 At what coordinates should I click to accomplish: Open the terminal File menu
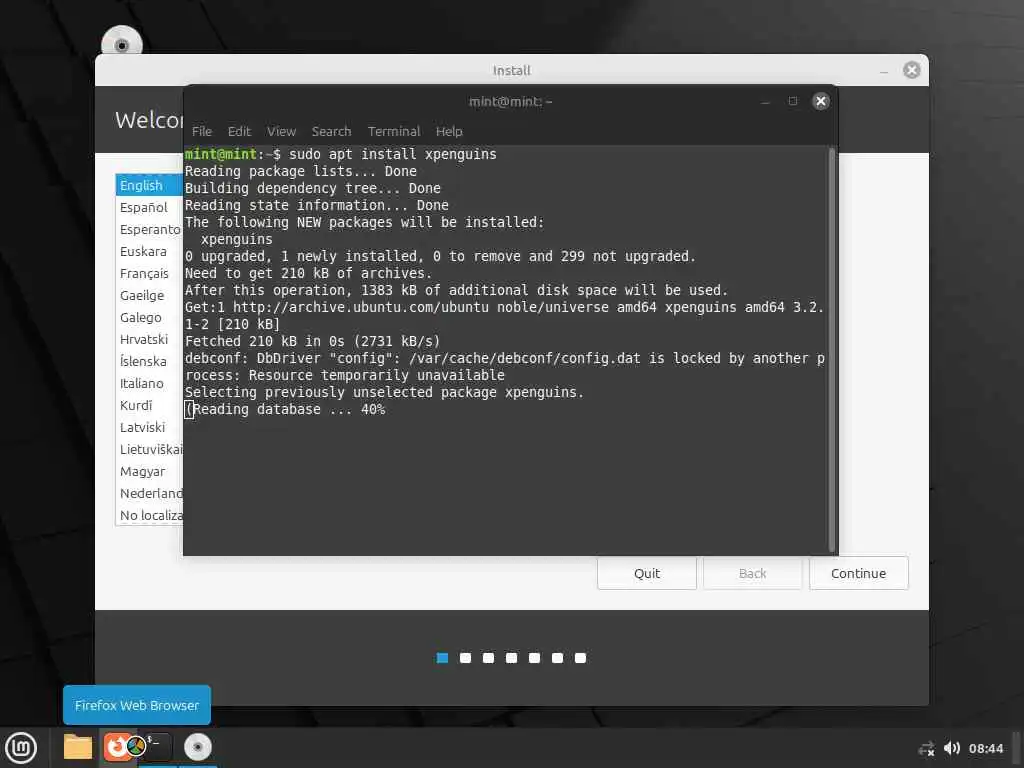pos(202,131)
